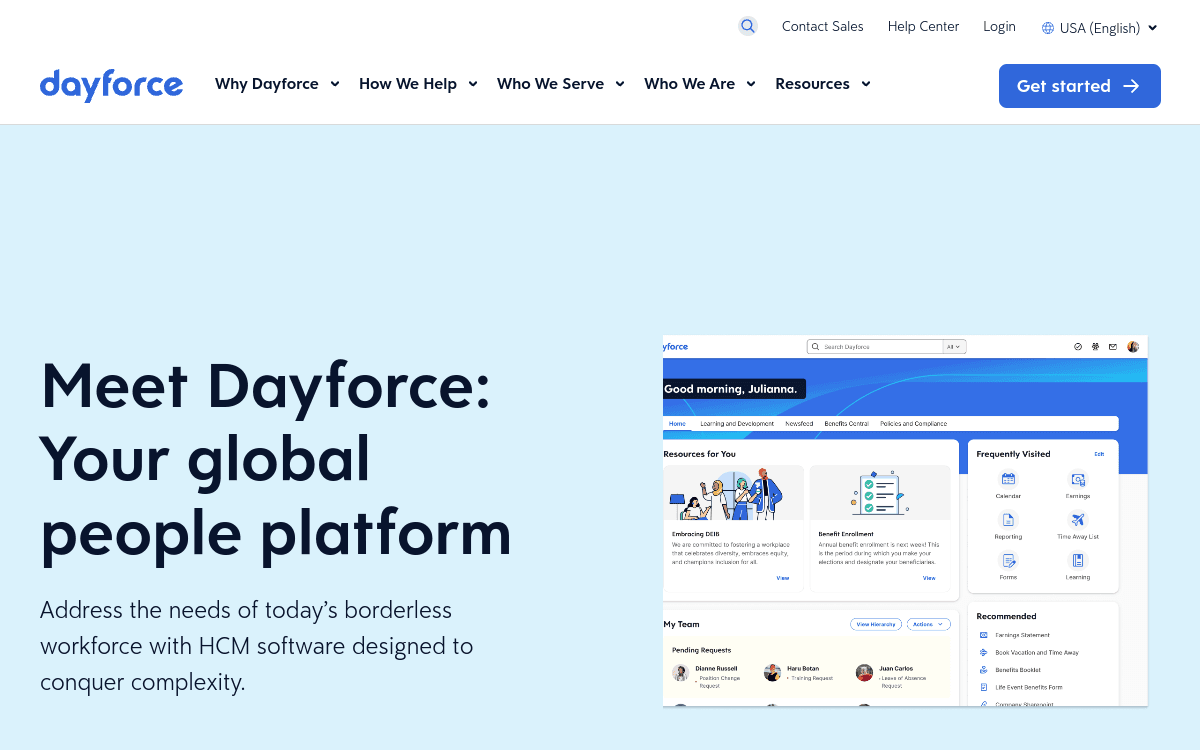Click Haru Botan's avatar in Pending Requests
Screen dimensions: 1200x750
point(772,673)
